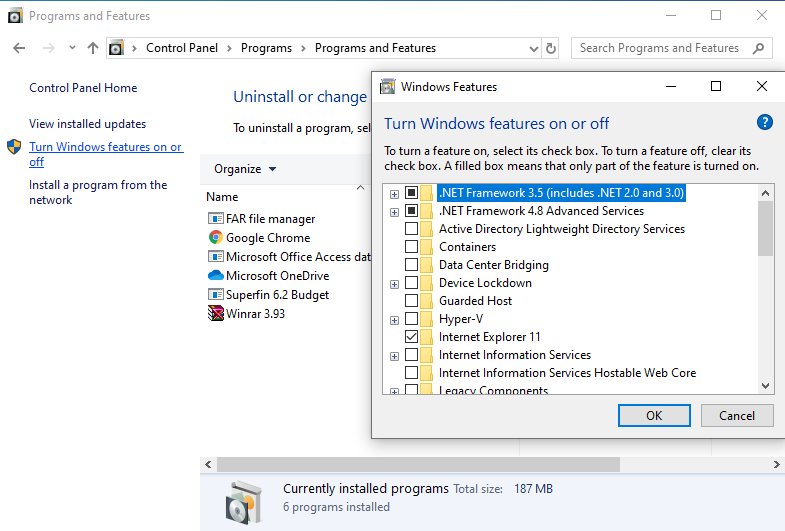Toggle the .NET Framework 3.5 checkbox

click(412, 193)
